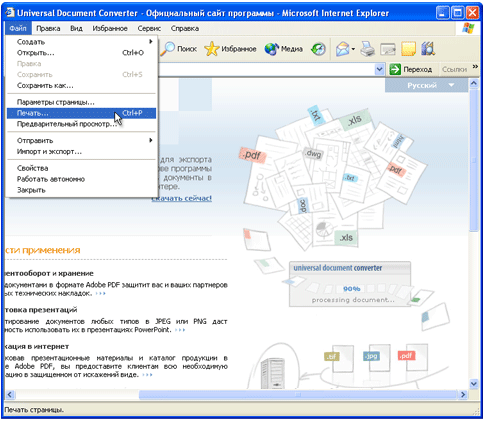Click status bar text Печать страницы.

[x=34, y=410]
